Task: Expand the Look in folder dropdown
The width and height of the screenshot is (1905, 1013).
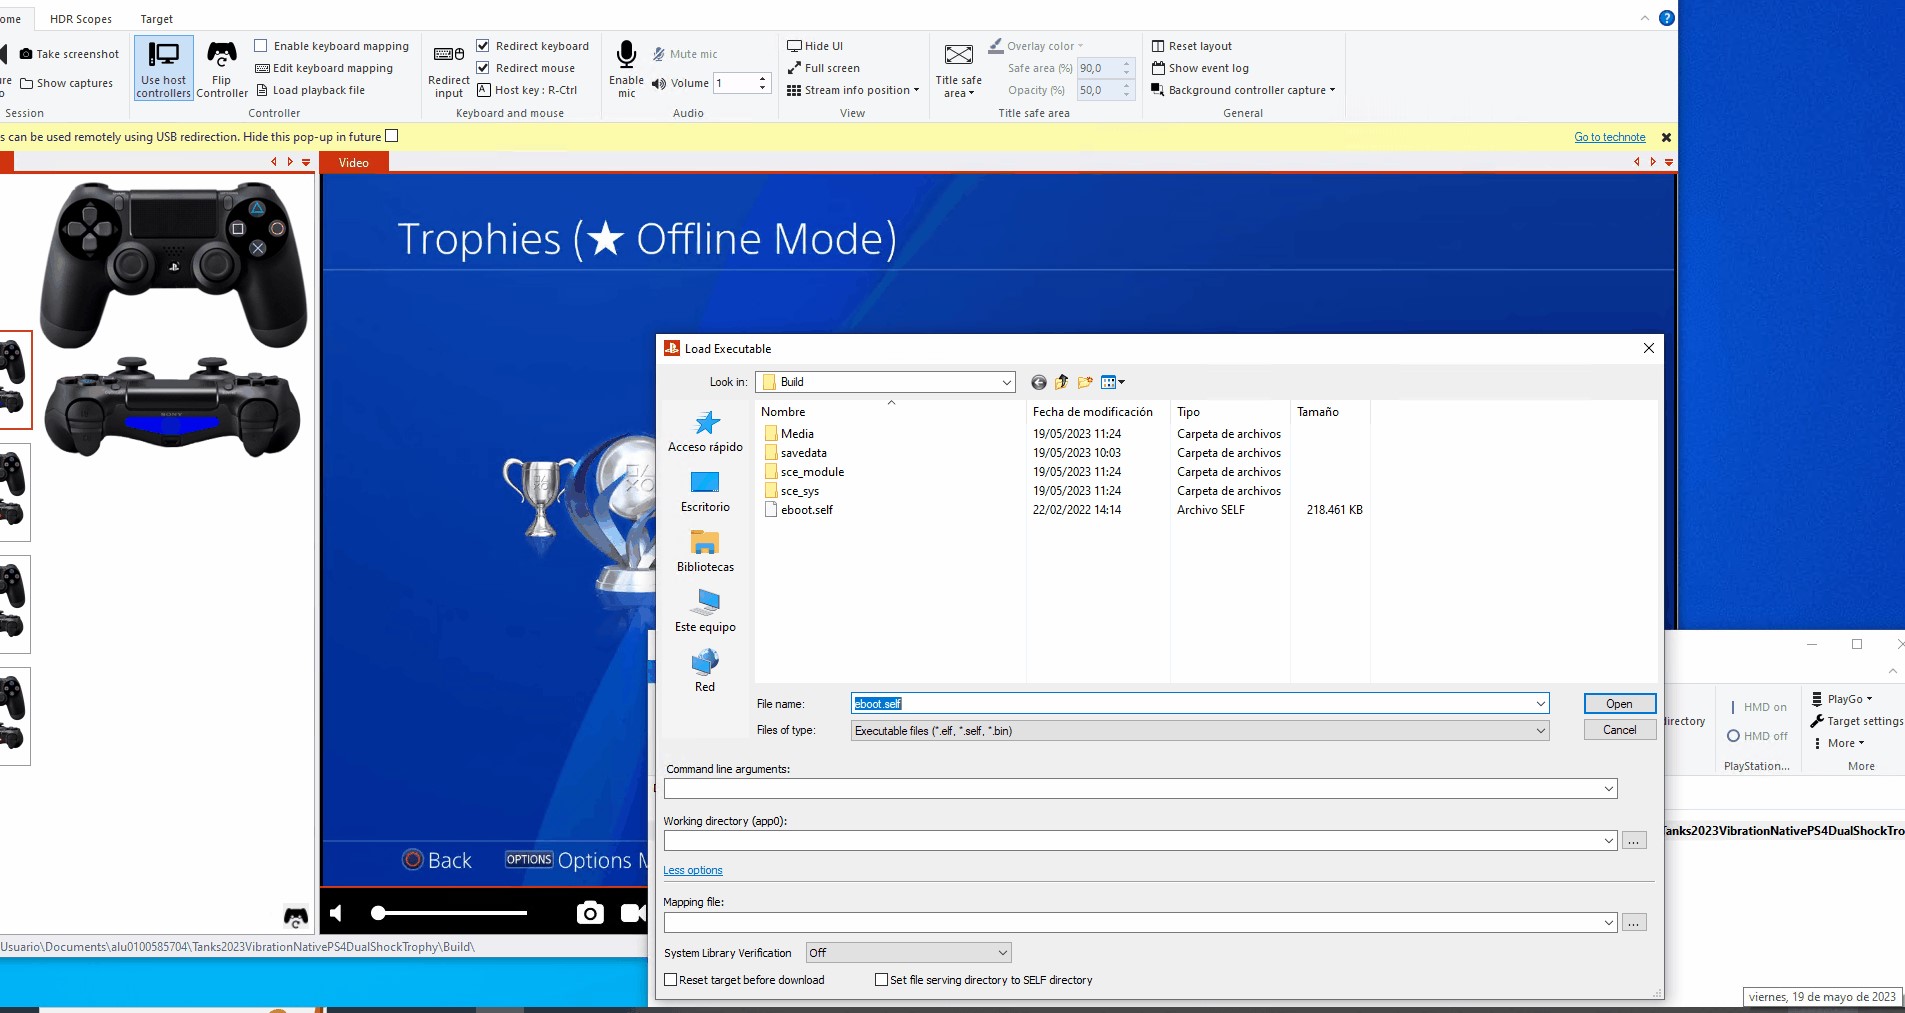Action: tap(1006, 382)
